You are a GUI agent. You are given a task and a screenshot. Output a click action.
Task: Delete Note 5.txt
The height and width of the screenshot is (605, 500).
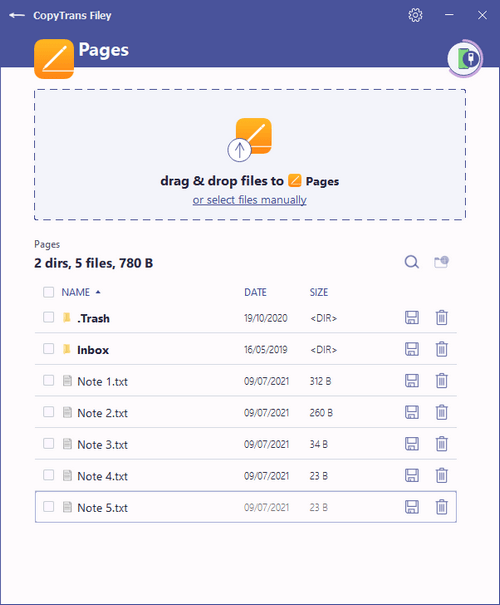[441, 507]
